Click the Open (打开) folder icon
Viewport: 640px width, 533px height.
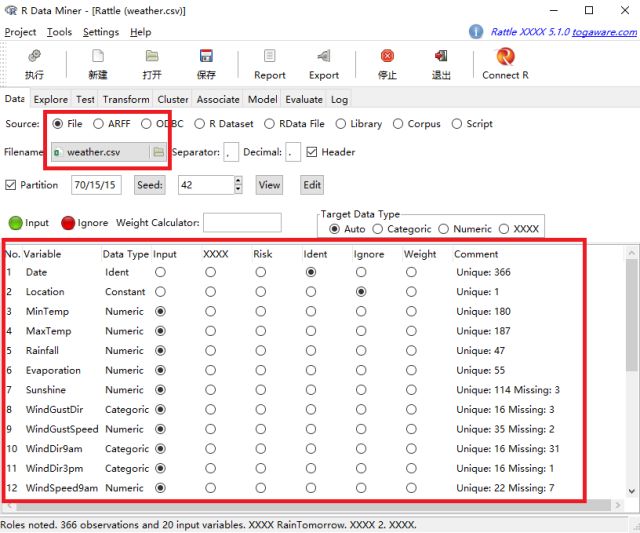(x=152, y=56)
